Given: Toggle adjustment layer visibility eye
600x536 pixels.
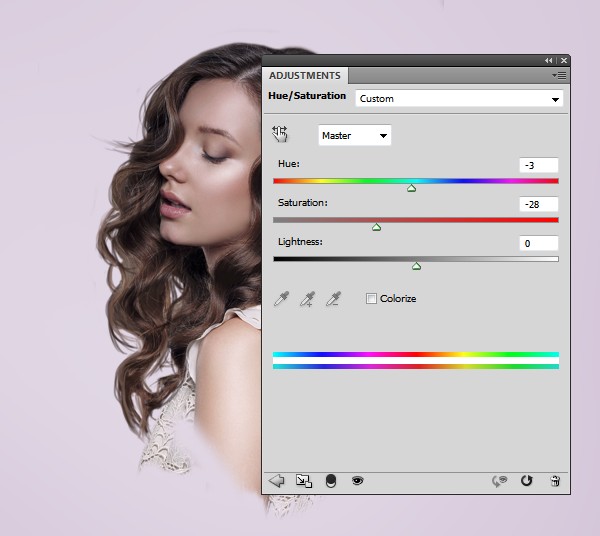Looking at the screenshot, I should (x=357, y=480).
